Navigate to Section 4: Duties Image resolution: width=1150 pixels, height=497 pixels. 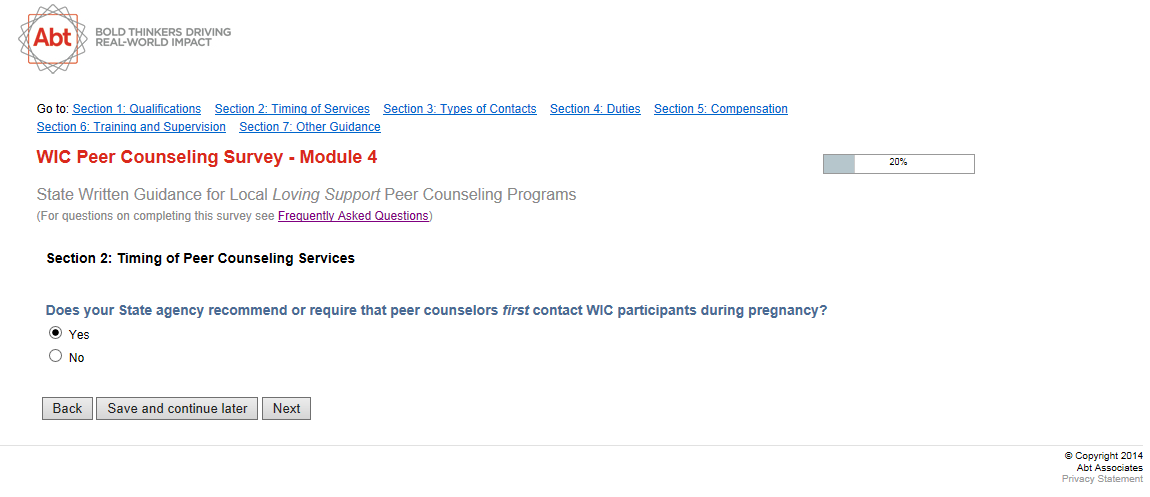[x=595, y=109]
